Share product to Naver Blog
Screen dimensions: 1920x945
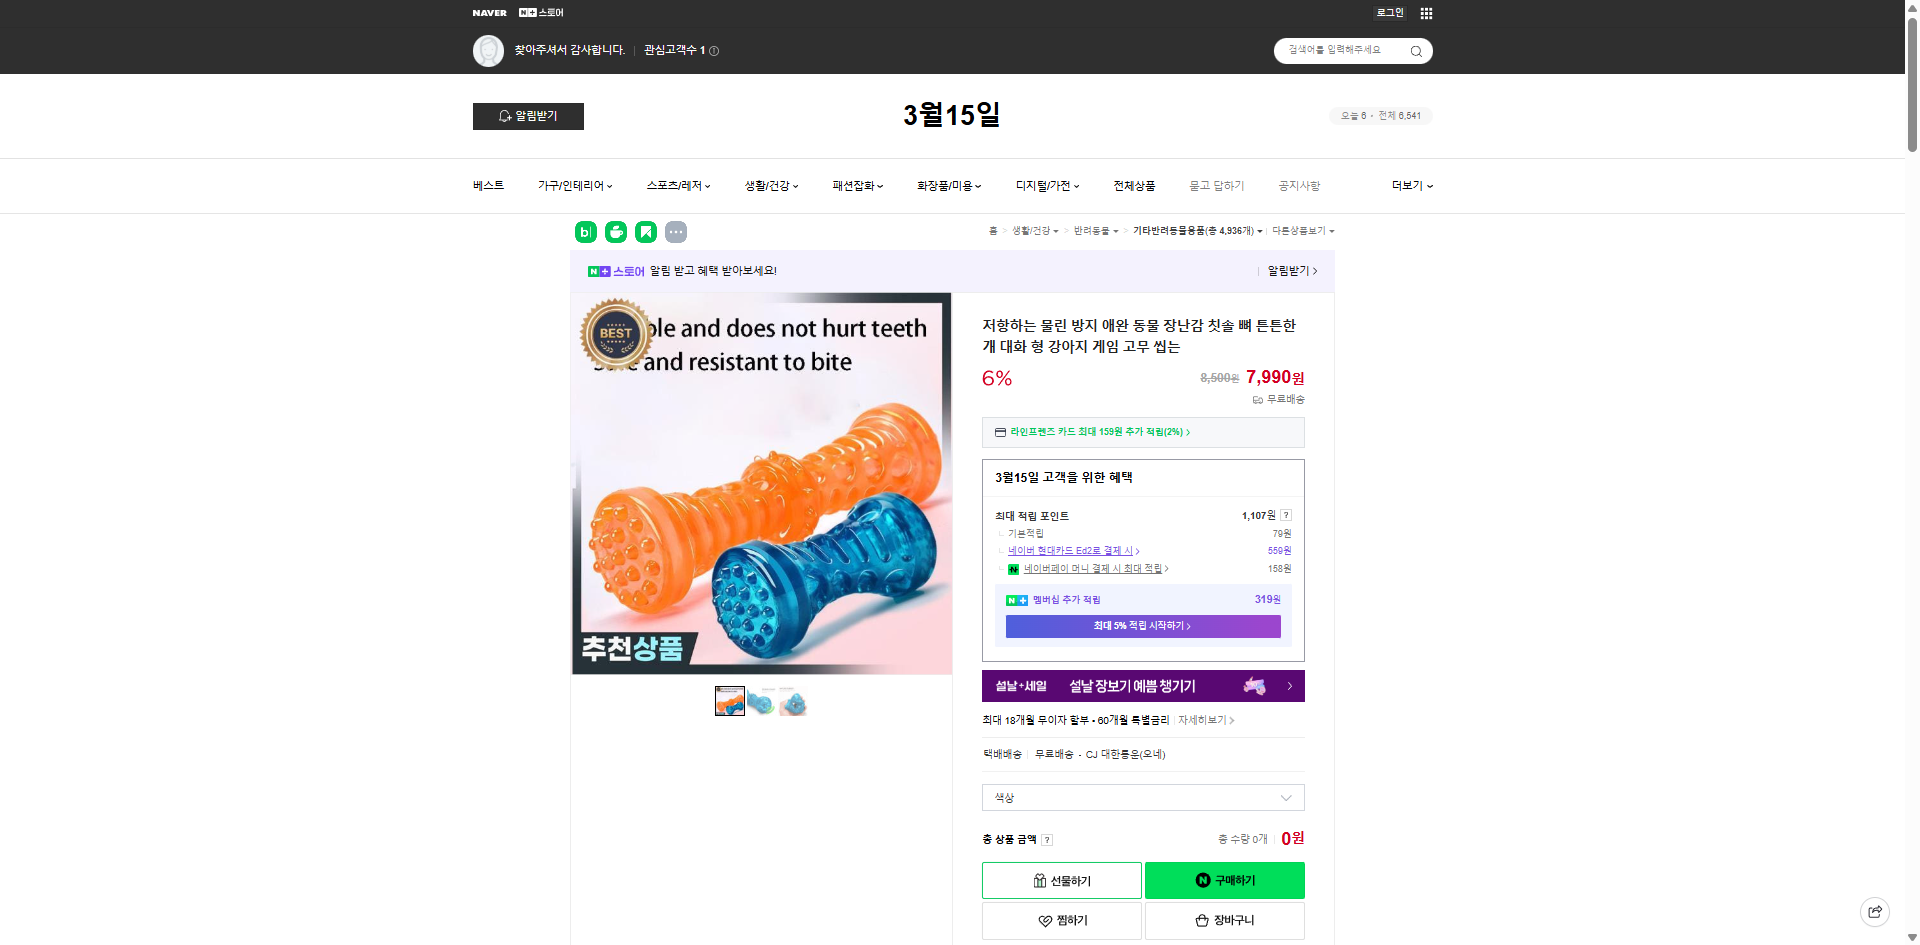coord(584,231)
